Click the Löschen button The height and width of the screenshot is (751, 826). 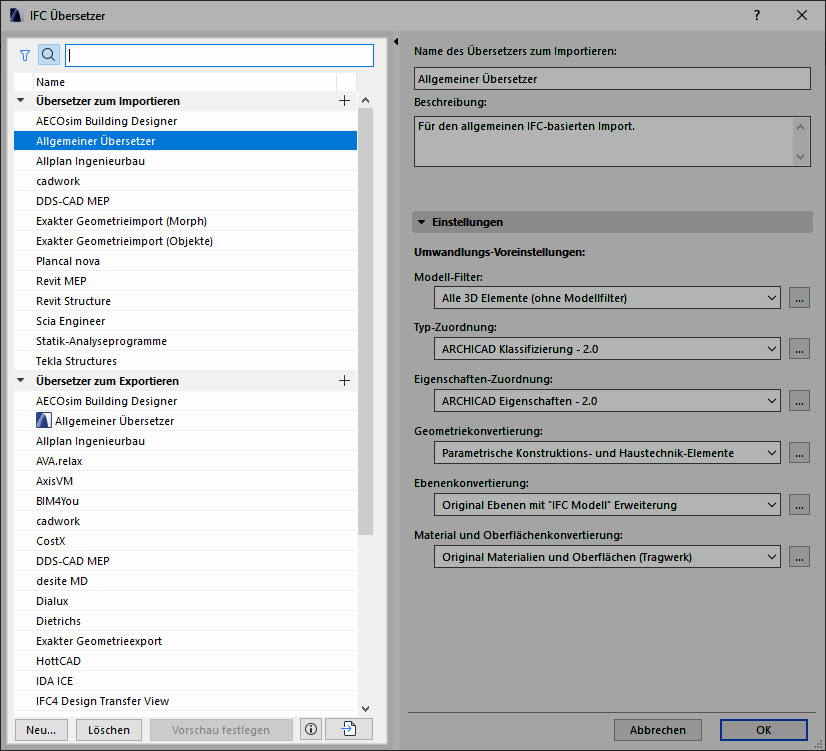coord(109,730)
